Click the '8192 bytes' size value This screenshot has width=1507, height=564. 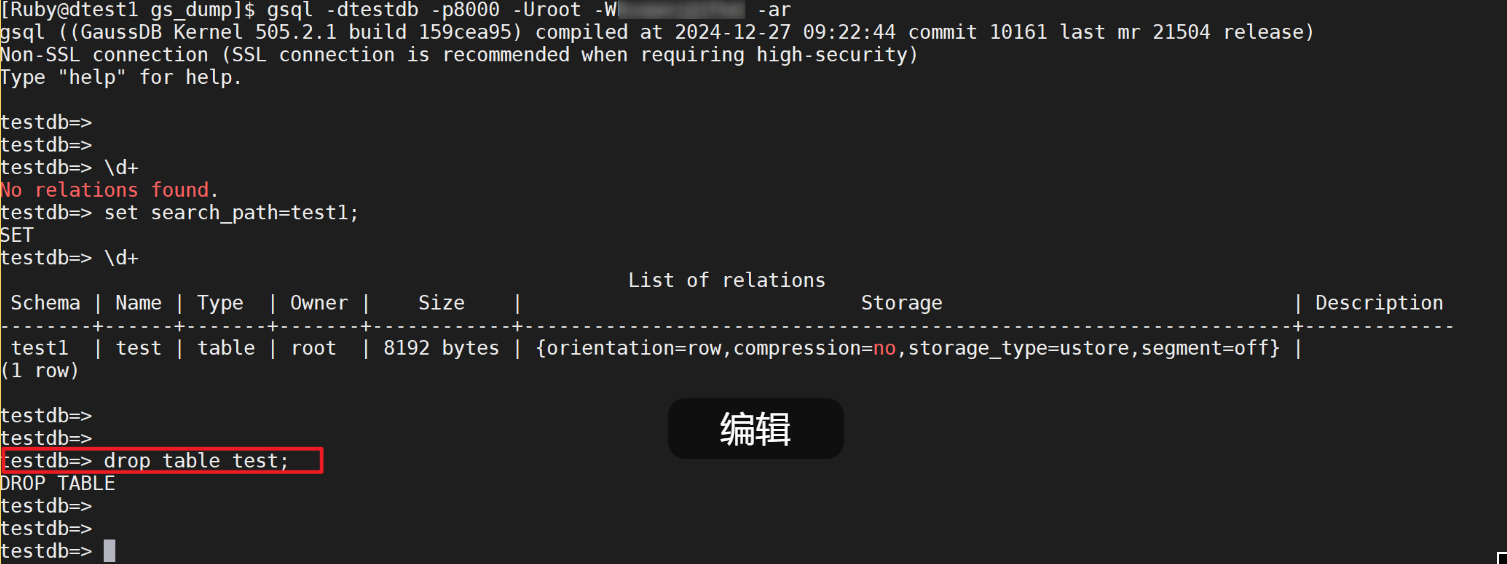click(441, 348)
